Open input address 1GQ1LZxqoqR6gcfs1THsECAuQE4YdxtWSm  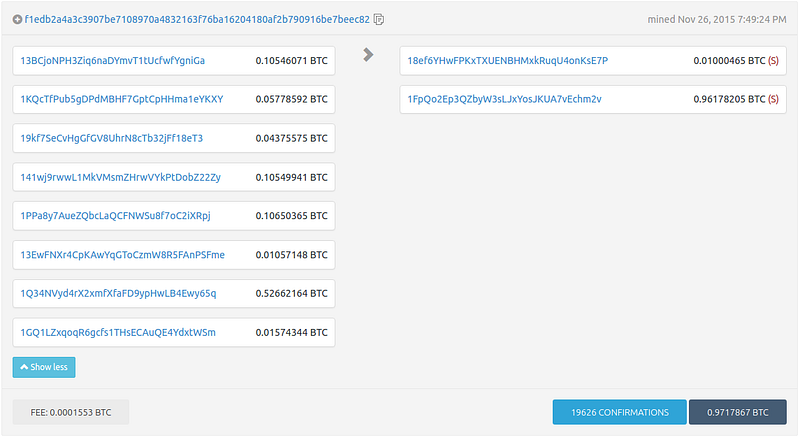click(117, 332)
